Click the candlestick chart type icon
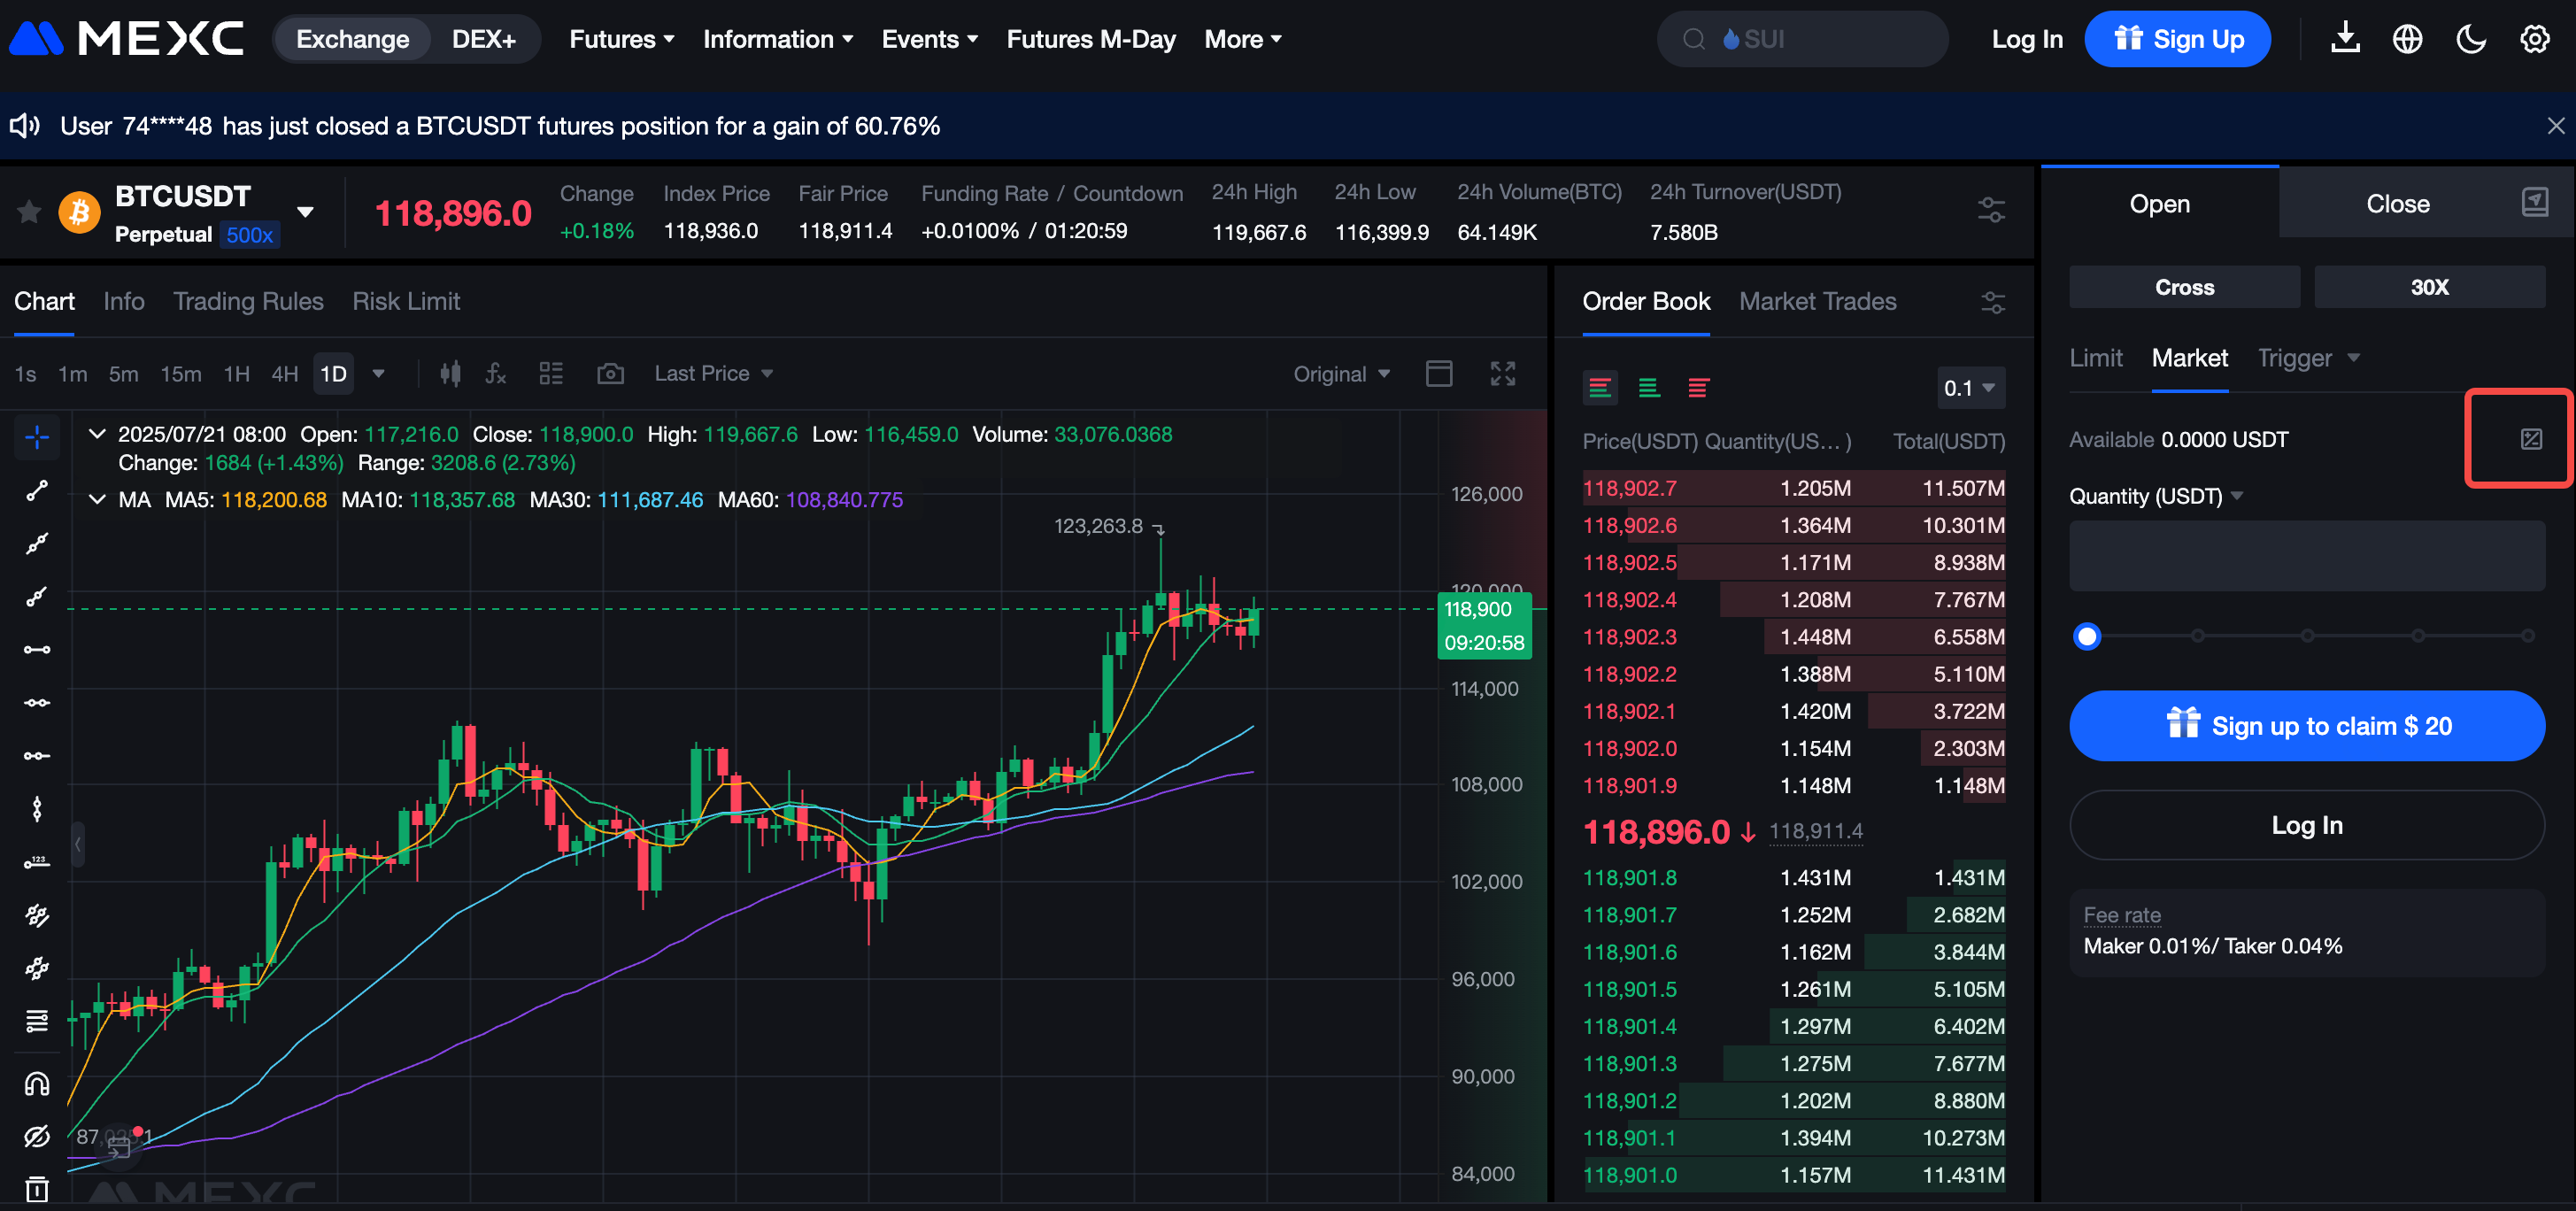Viewport: 2576px width, 1211px height. coord(450,374)
